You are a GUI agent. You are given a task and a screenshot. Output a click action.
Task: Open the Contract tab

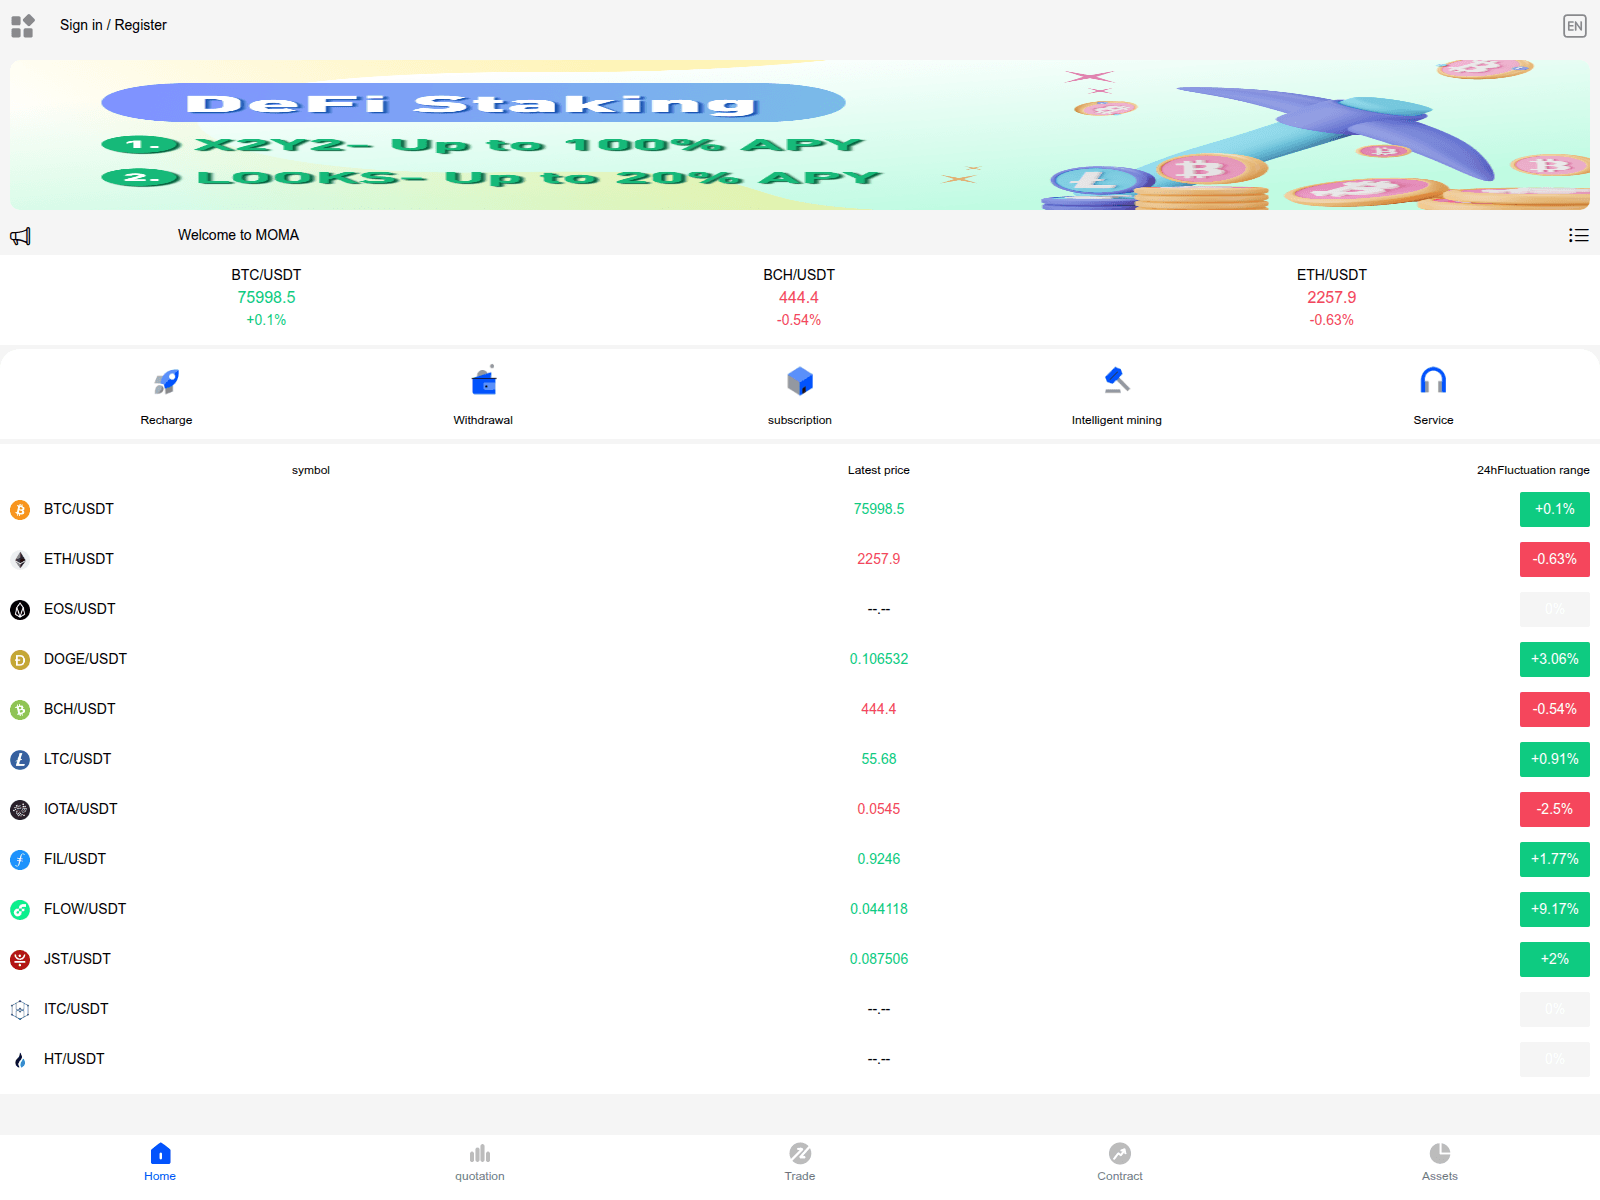click(1120, 1162)
